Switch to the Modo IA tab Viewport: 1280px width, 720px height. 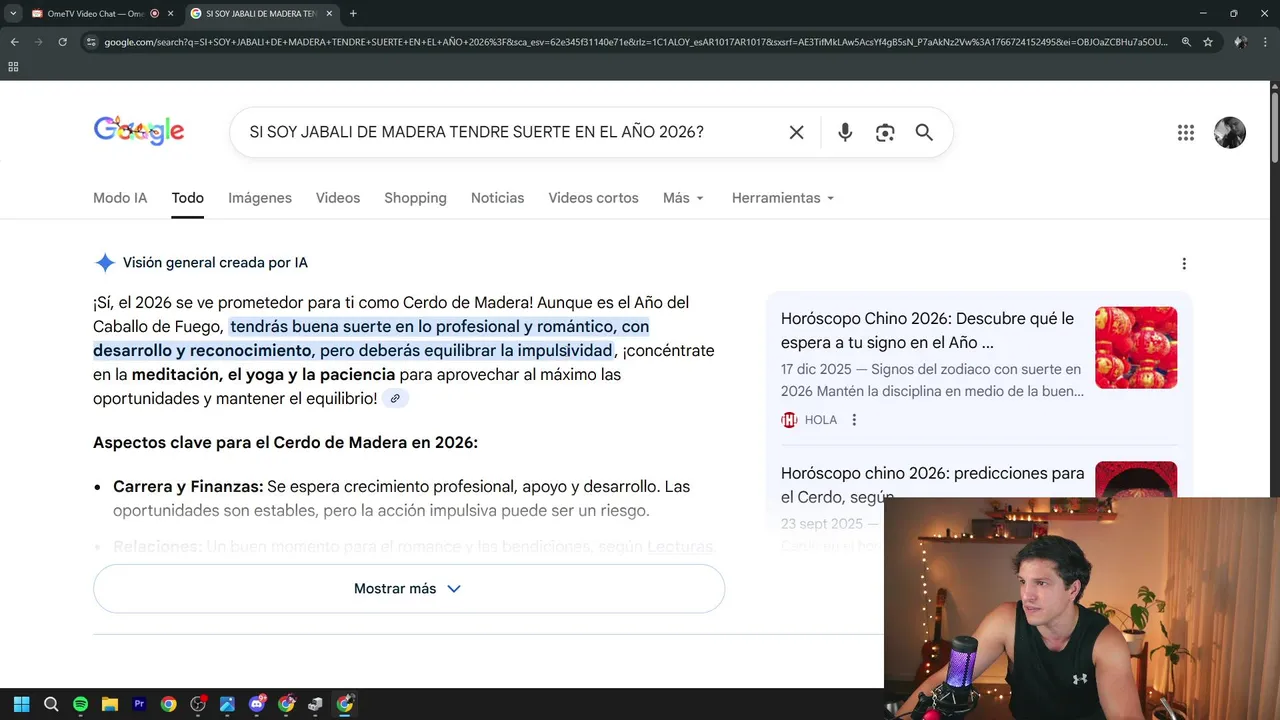click(120, 198)
